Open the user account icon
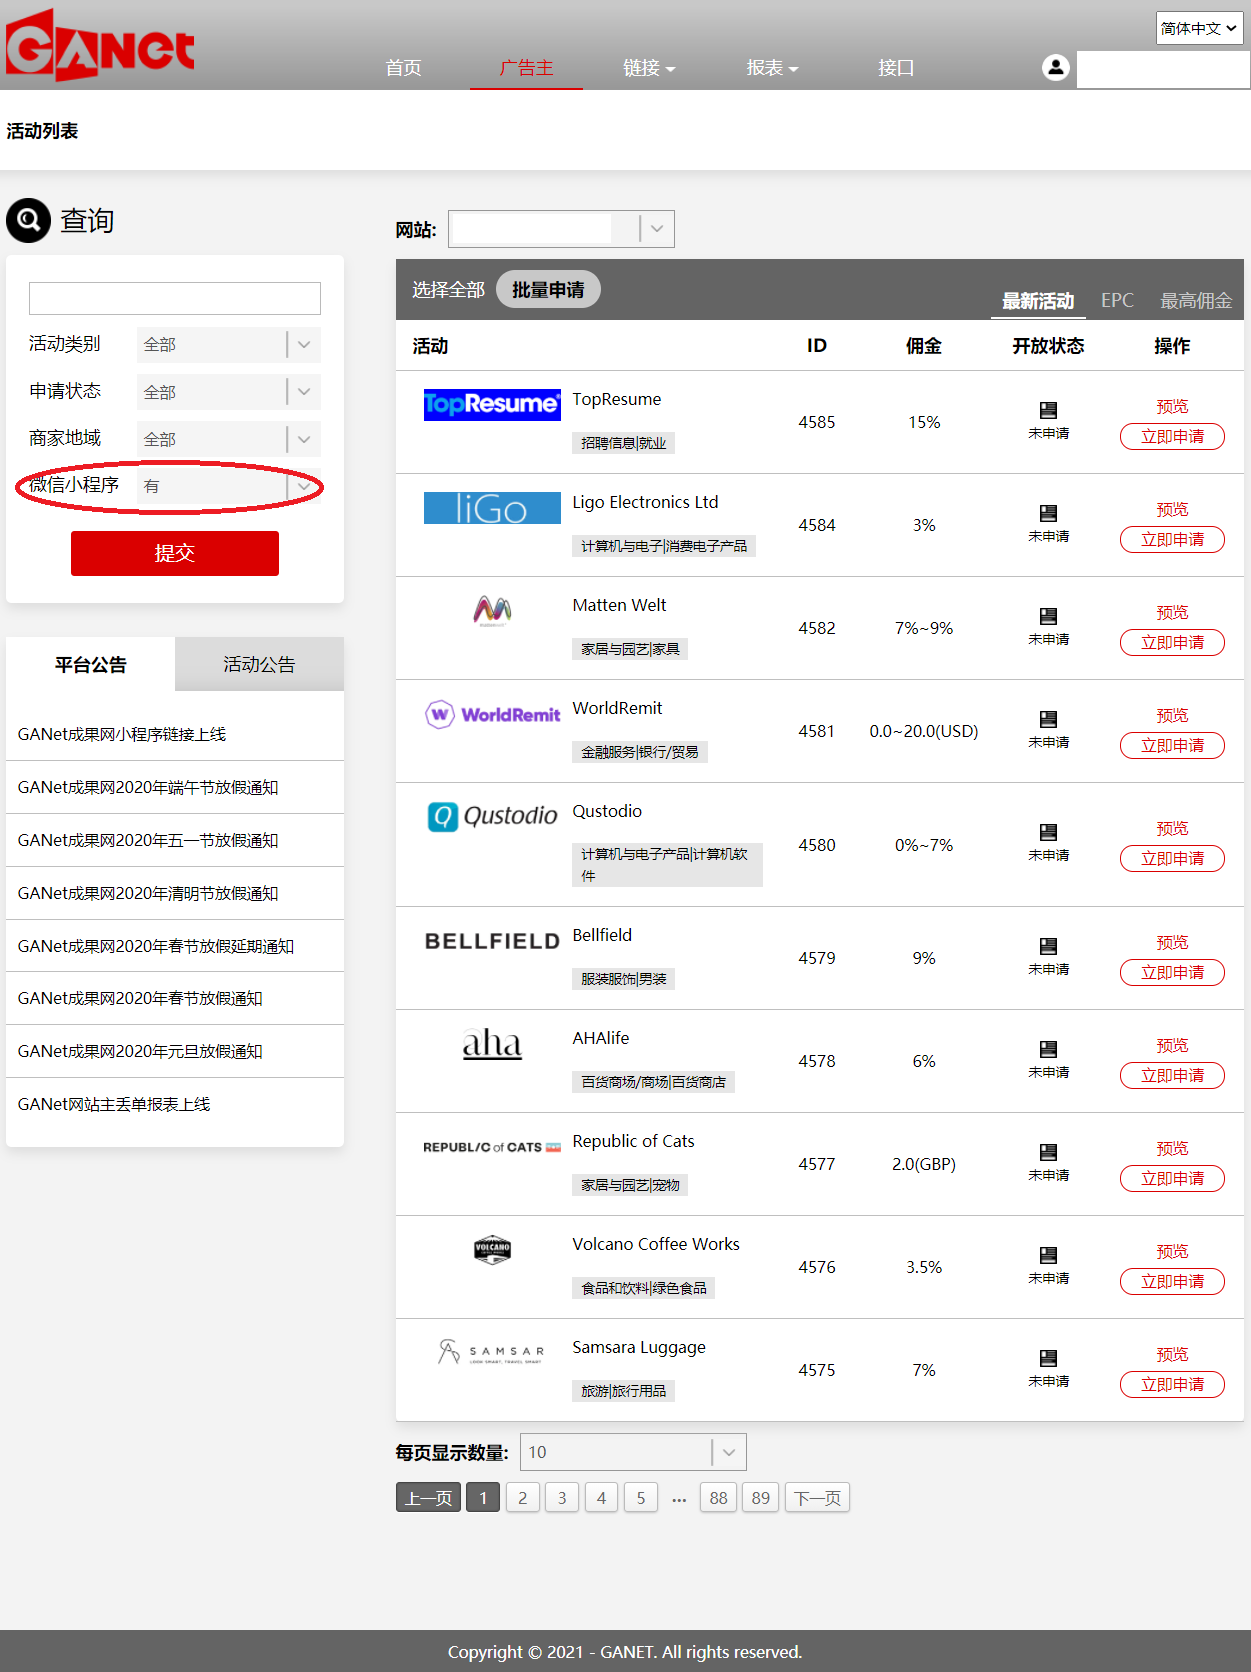 1055,67
